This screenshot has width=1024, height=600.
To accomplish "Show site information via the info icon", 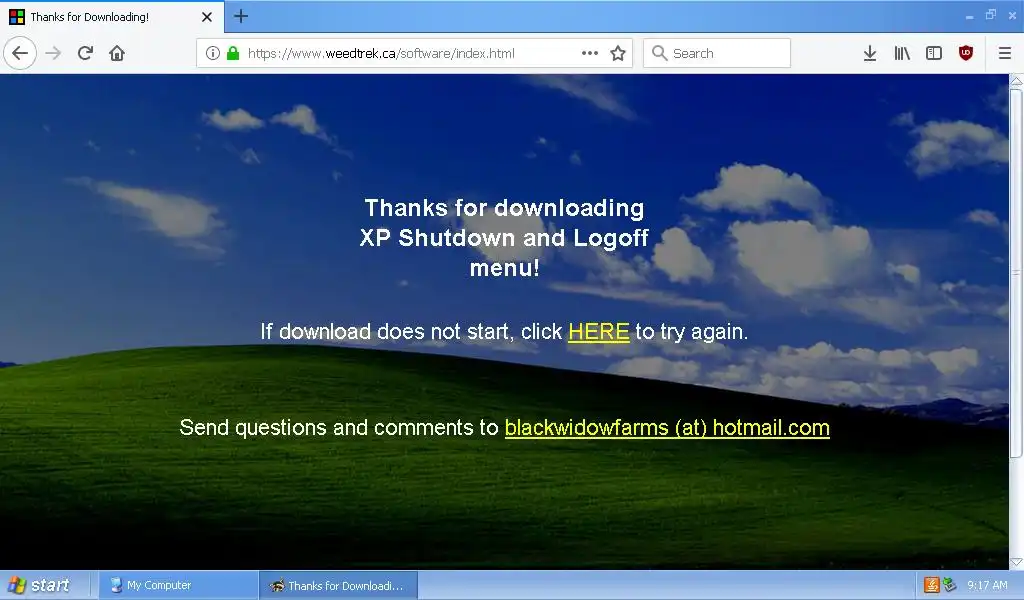I will point(212,54).
